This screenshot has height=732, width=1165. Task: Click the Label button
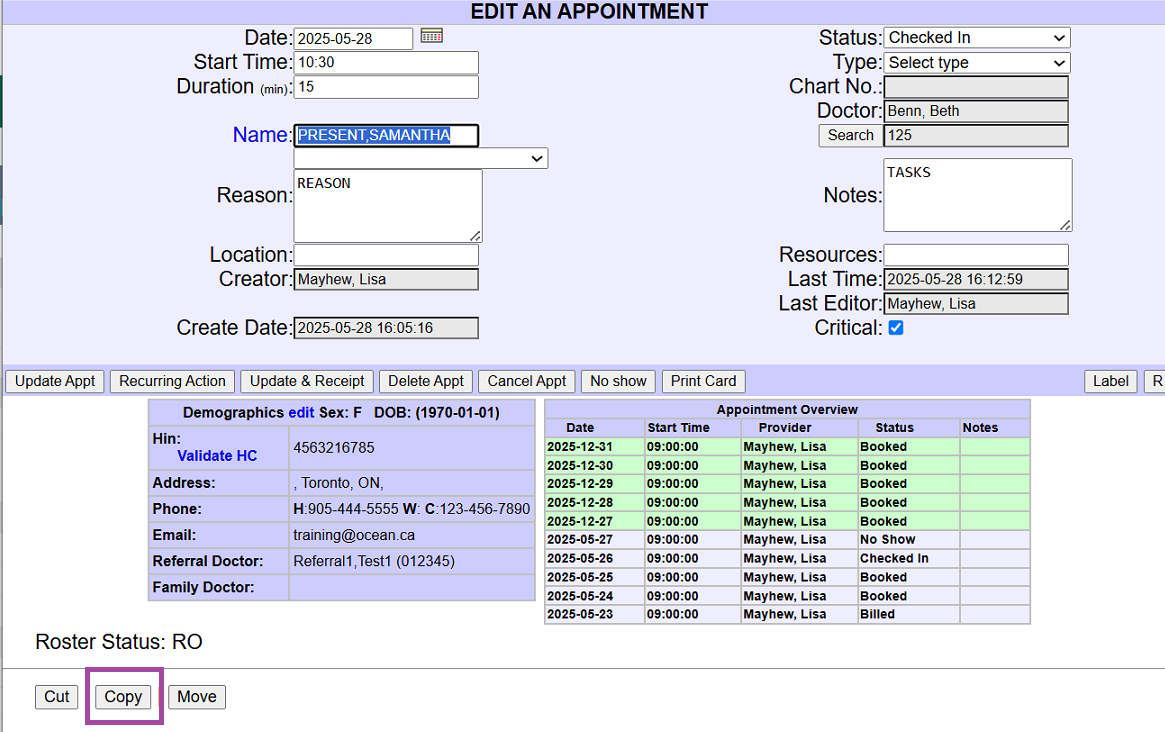(1110, 381)
